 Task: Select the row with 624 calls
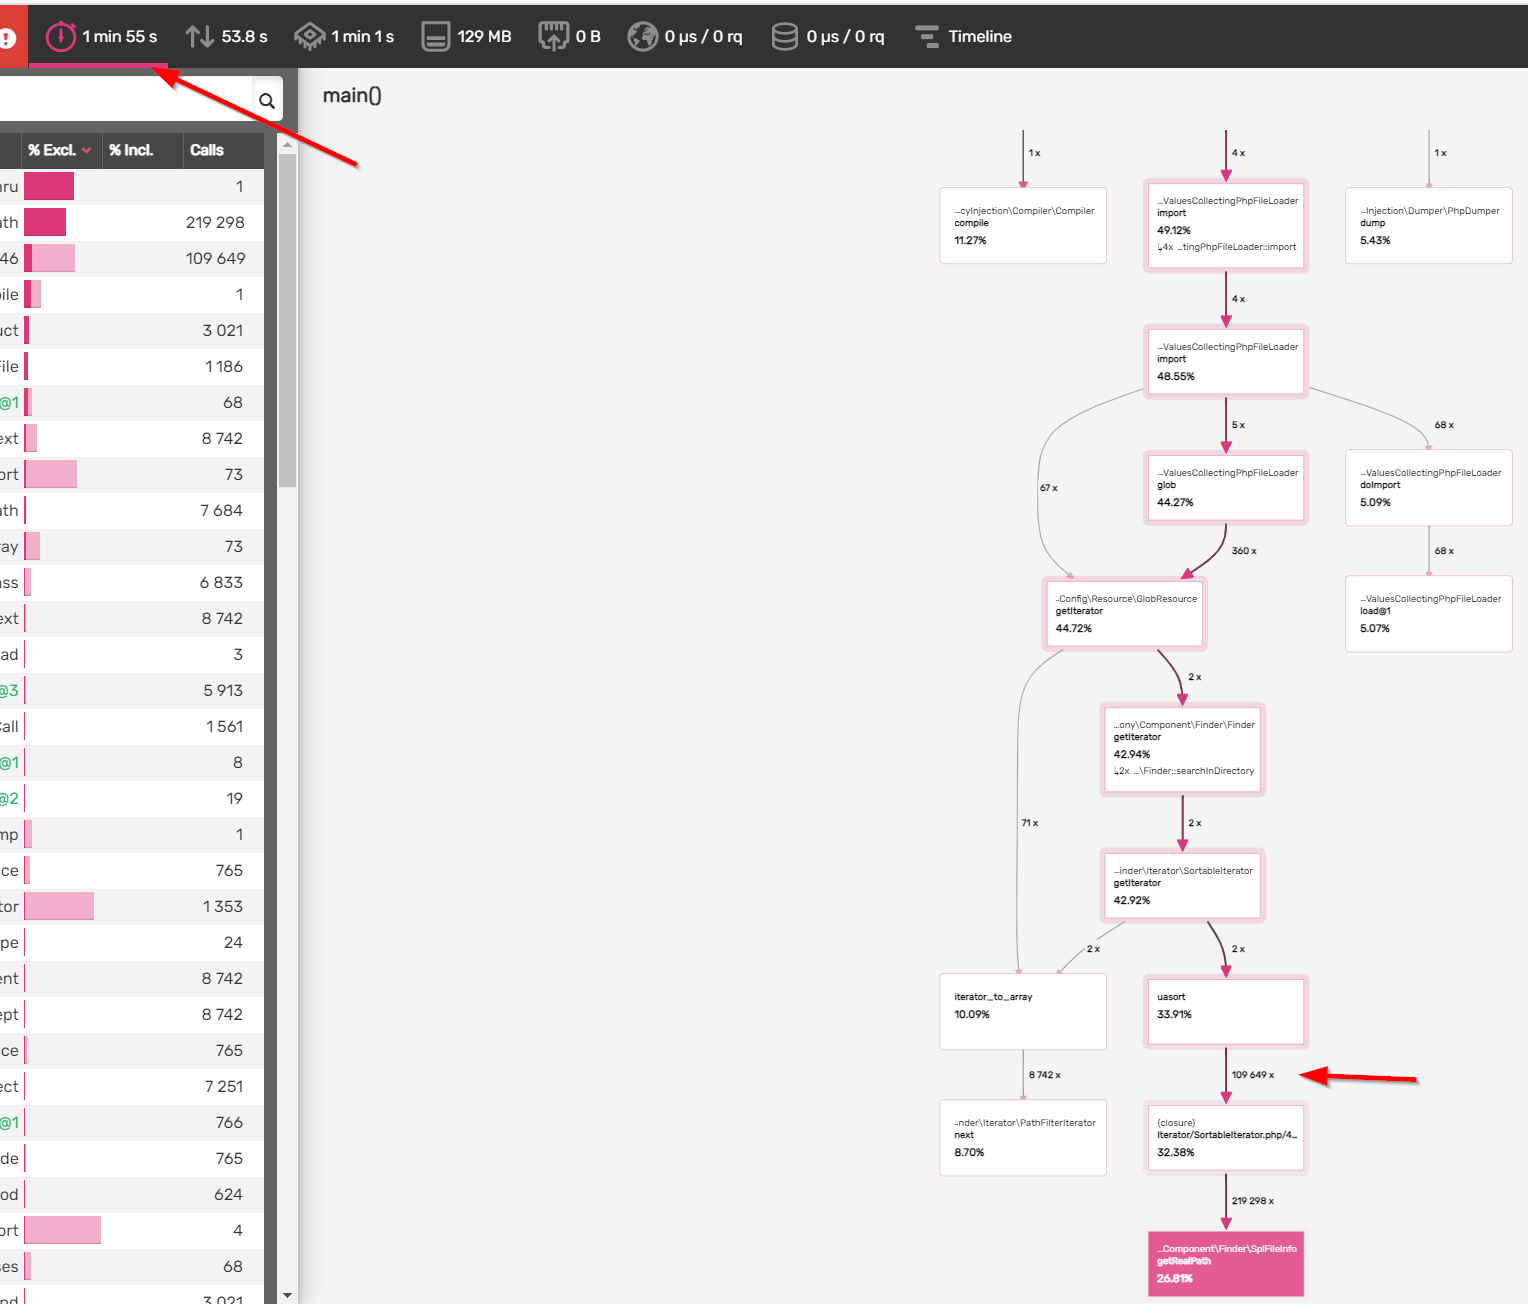coord(132,1194)
